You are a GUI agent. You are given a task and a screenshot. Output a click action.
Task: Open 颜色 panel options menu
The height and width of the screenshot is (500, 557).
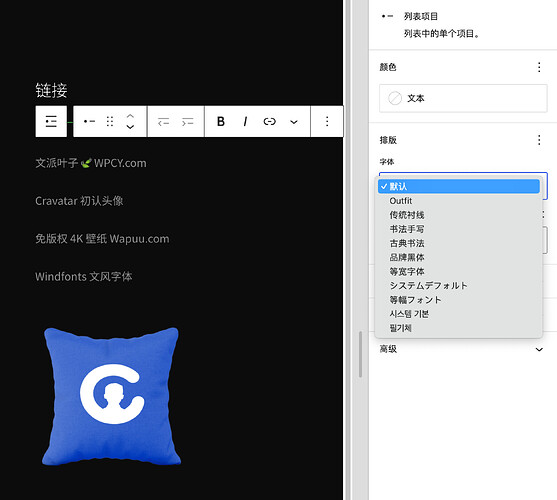point(539,67)
